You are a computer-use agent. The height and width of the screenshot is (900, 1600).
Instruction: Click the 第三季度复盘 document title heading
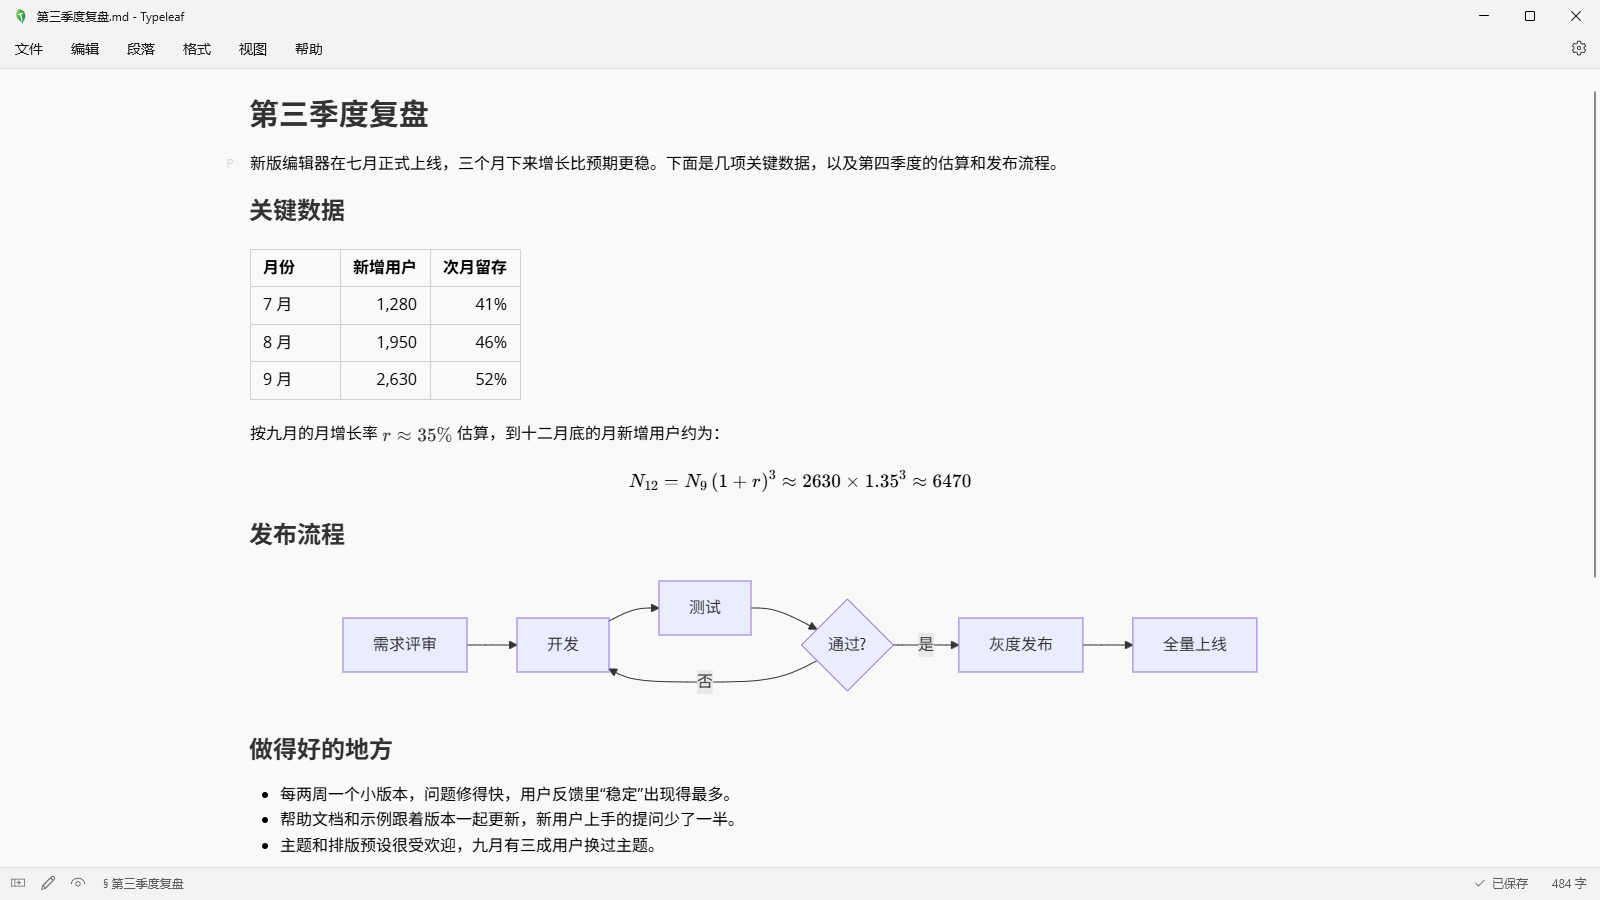click(339, 114)
